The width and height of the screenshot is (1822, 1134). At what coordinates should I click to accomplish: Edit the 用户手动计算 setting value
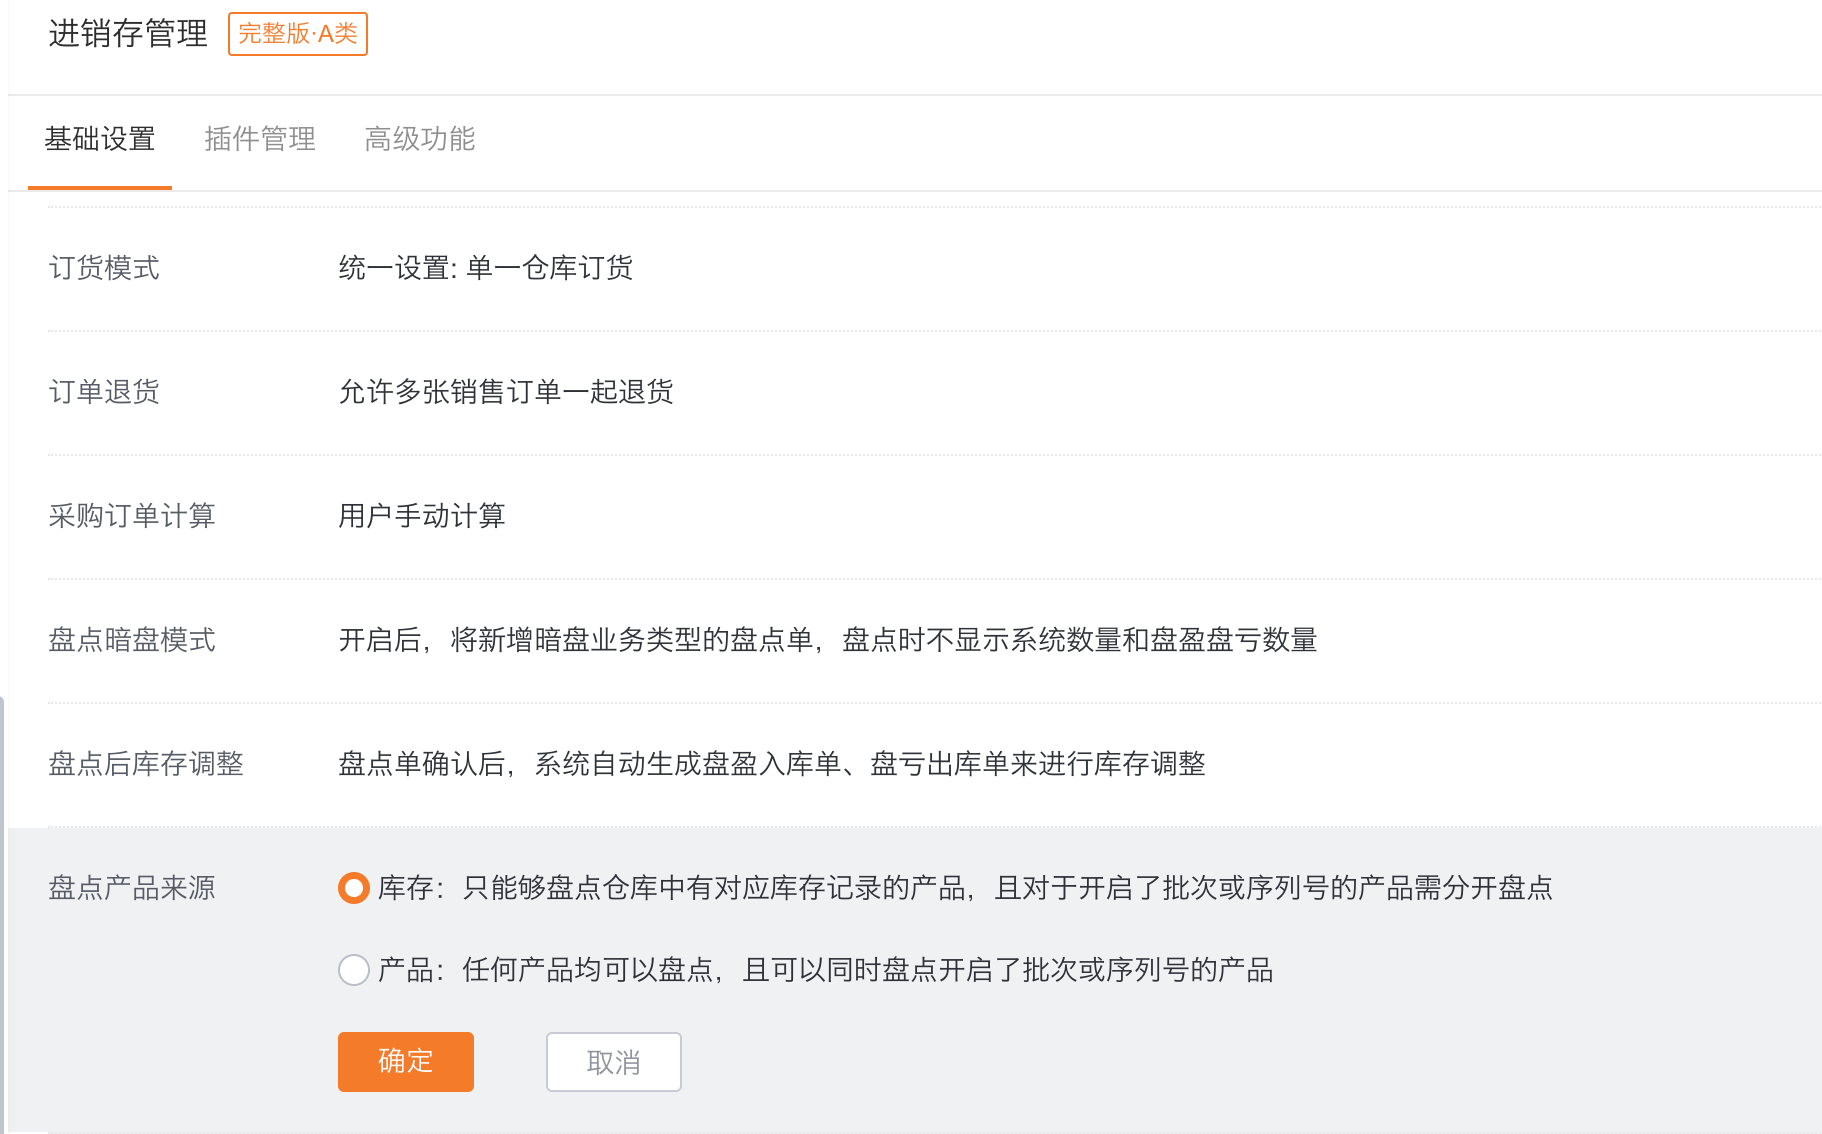point(421,516)
